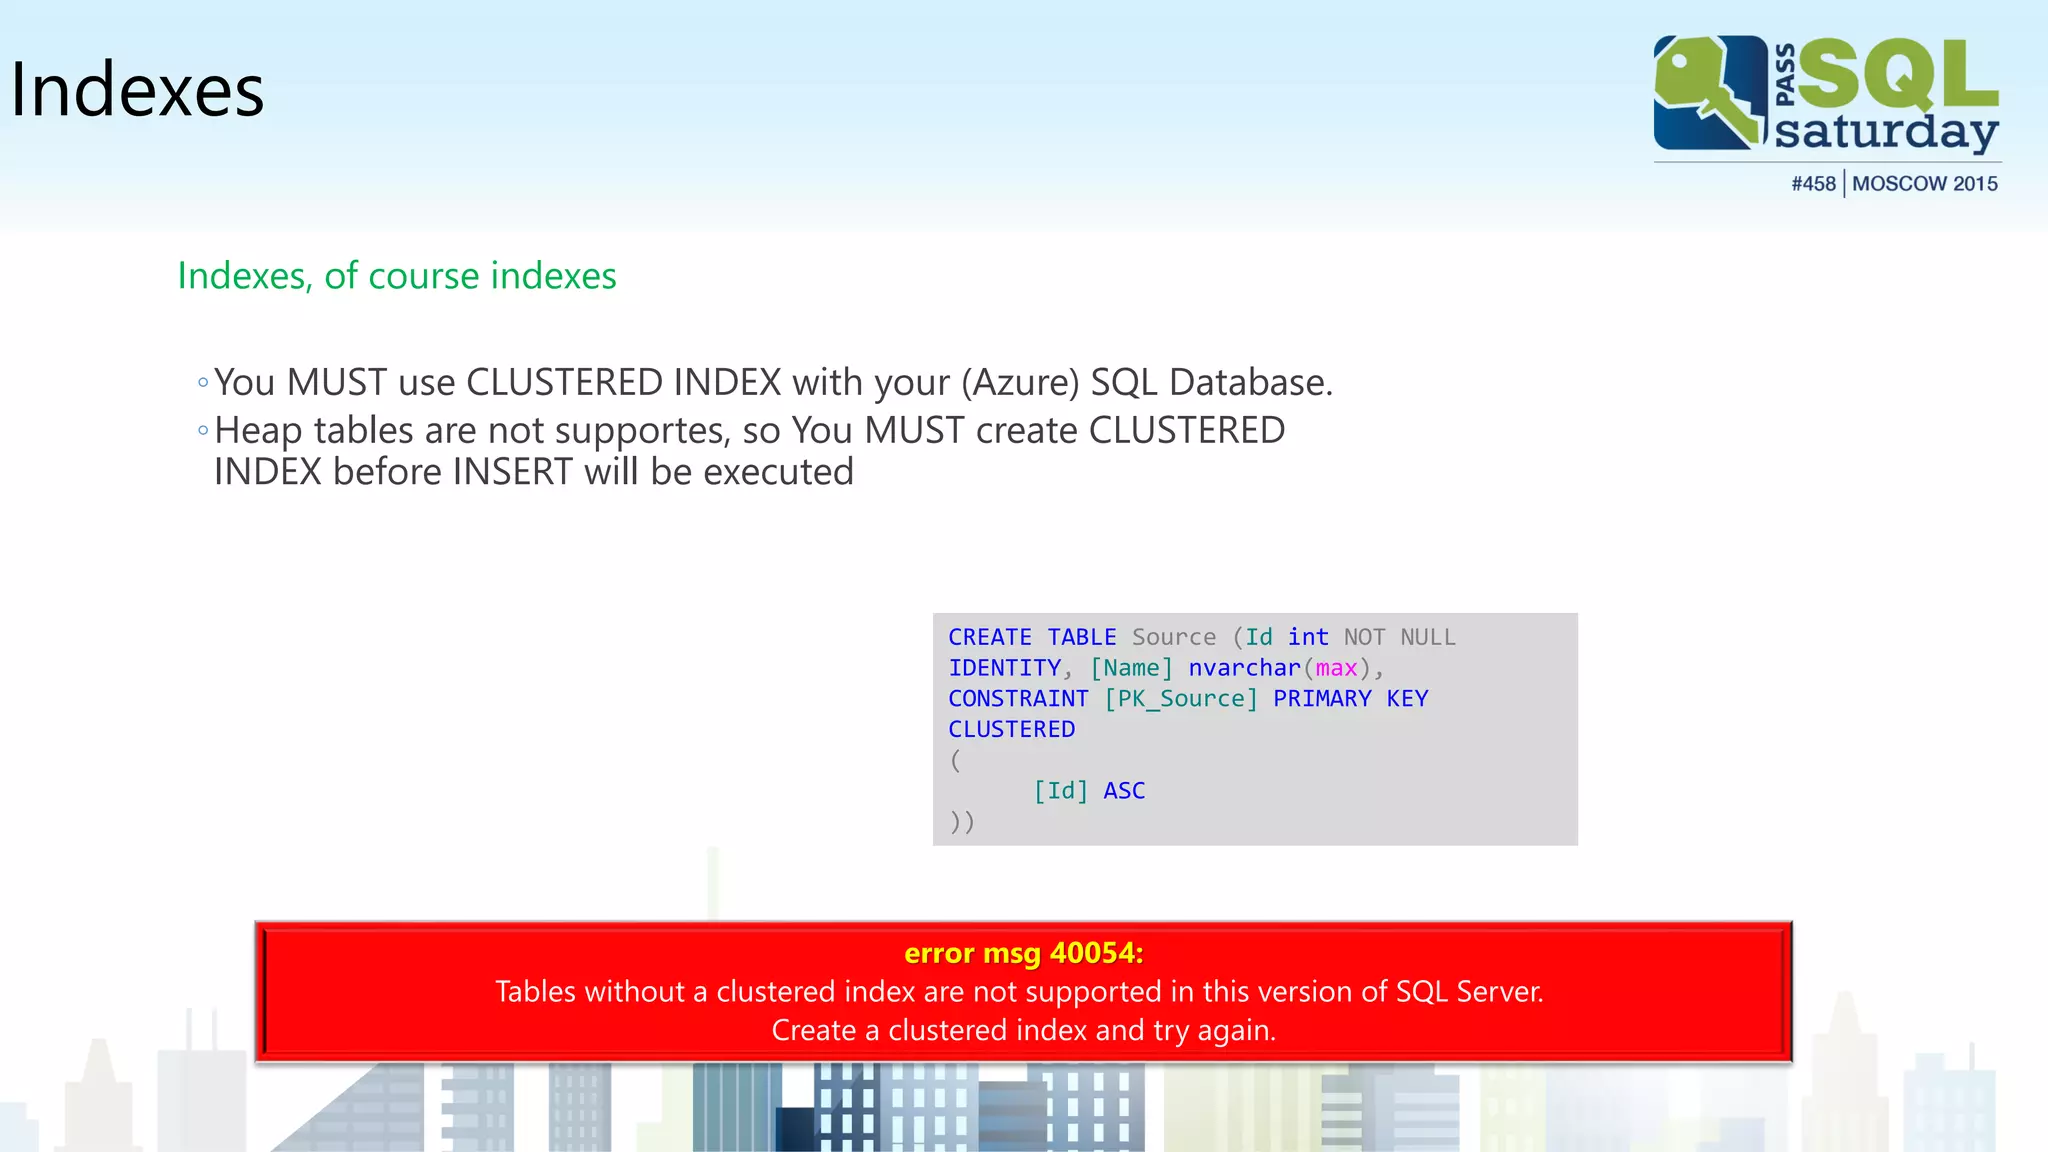Click the 'CONSTRAINT [PK_Source] PRIMARY KEY' code line
The height and width of the screenshot is (1152, 2048).
[1188, 699]
